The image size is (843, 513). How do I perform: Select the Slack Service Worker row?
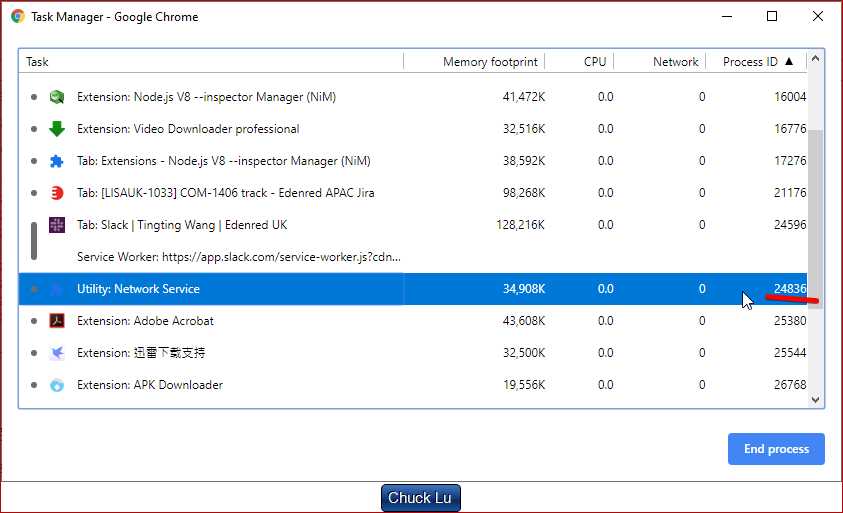coord(413,257)
